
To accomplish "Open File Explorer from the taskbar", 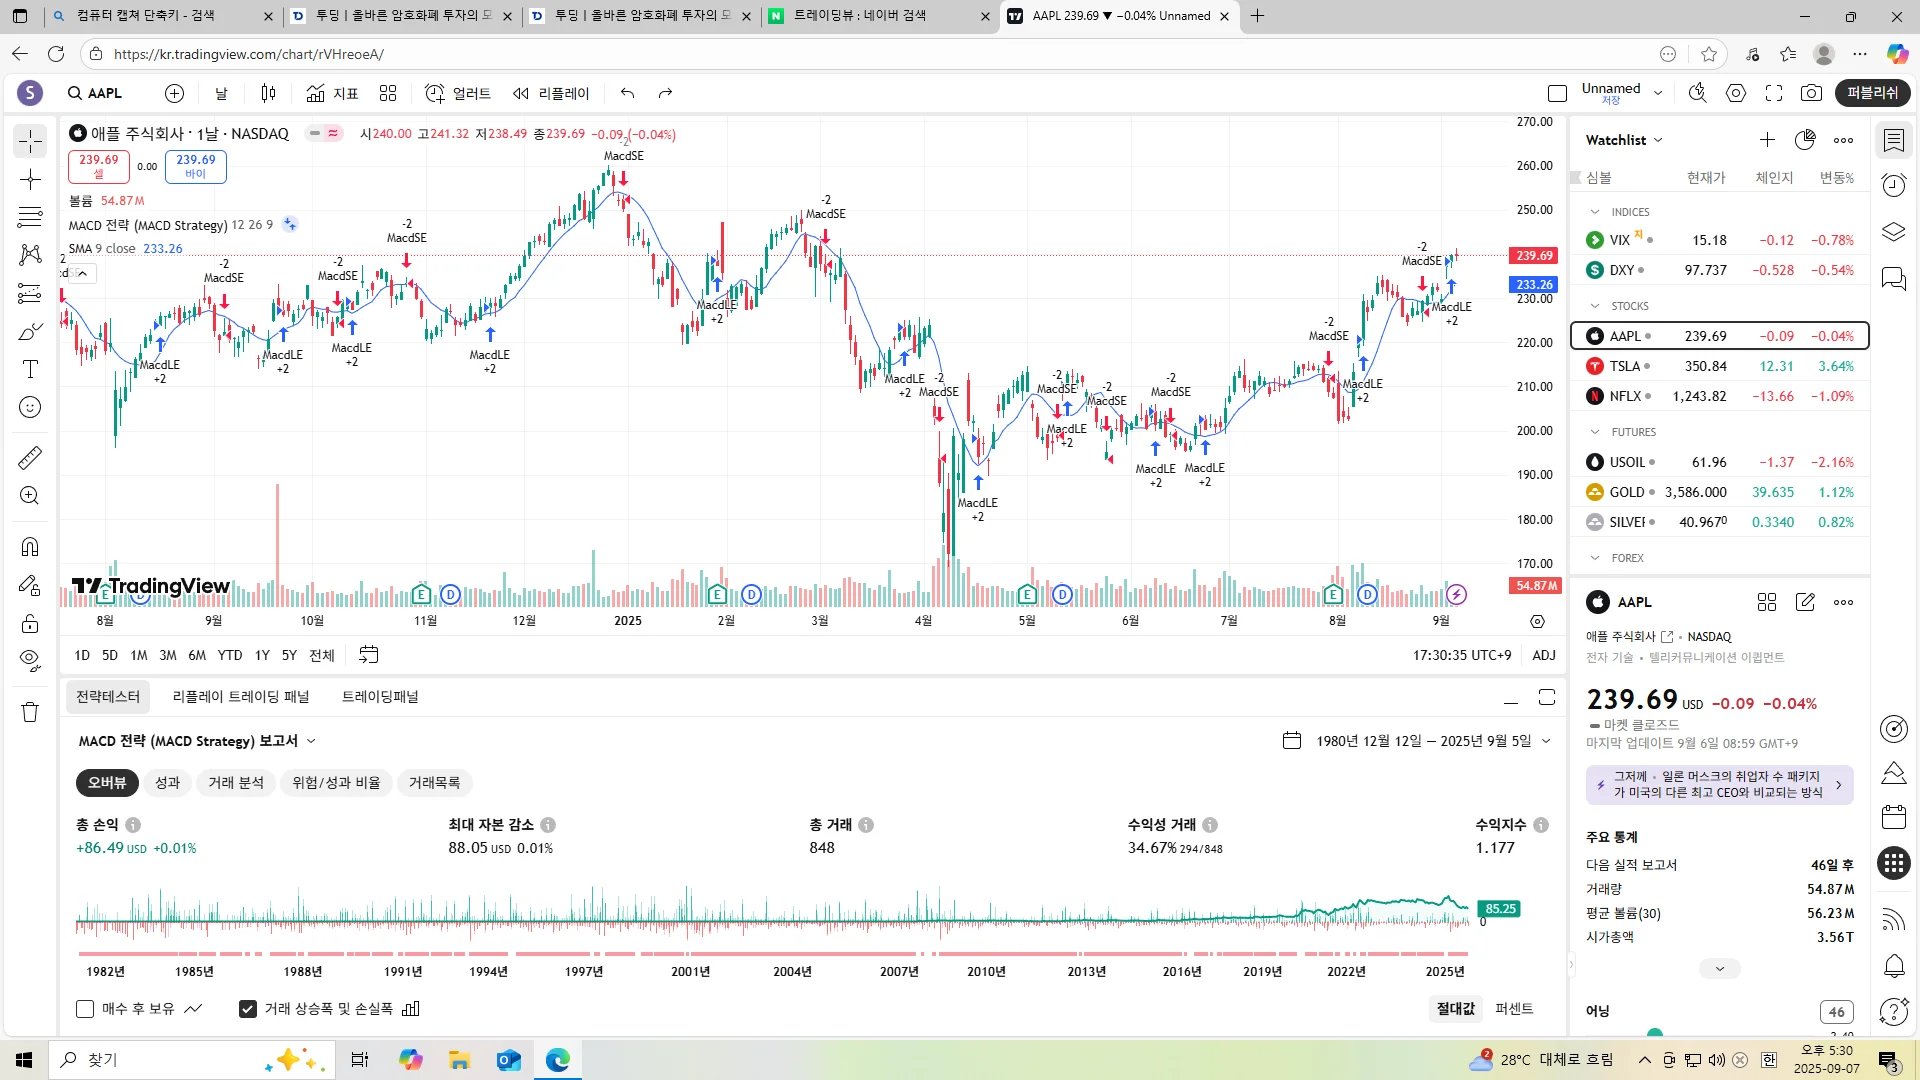I will pos(459,1060).
